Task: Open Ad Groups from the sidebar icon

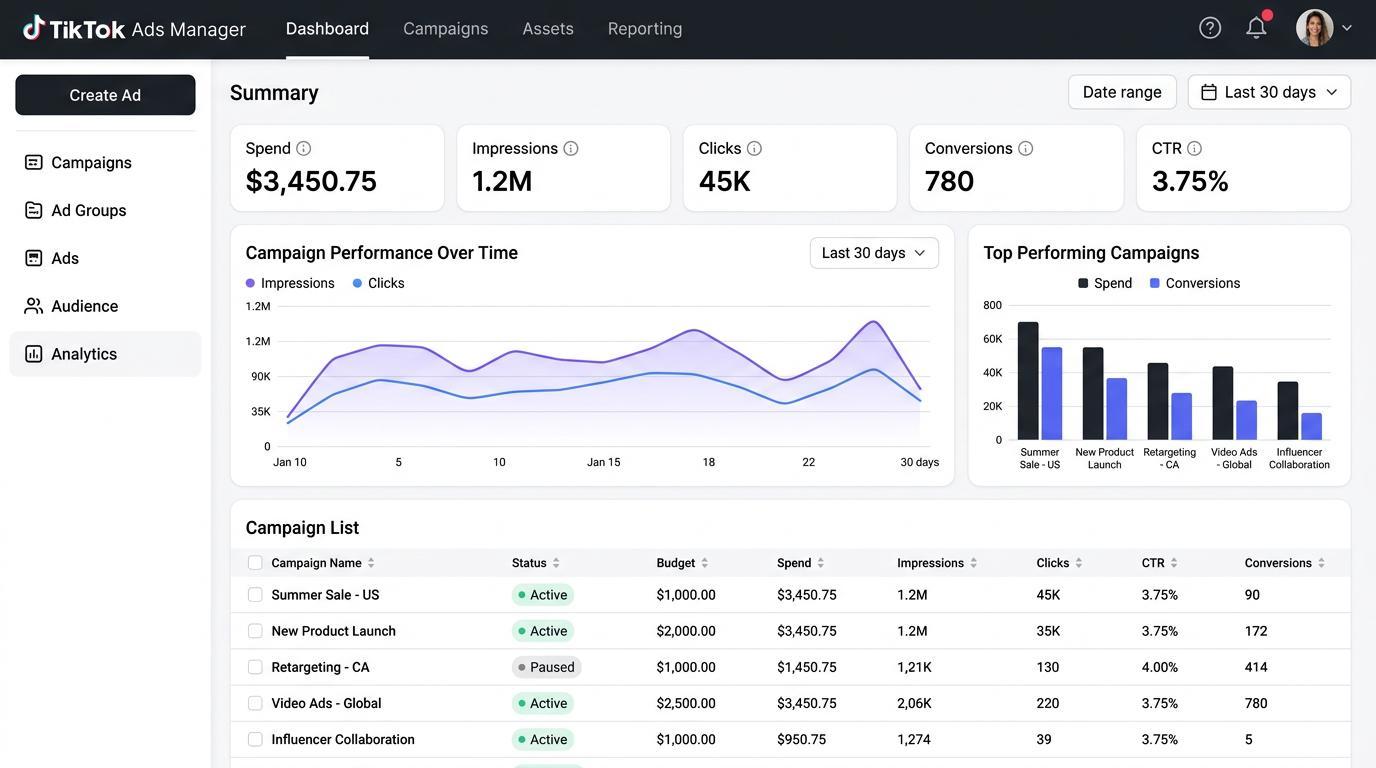Action: 34,210
